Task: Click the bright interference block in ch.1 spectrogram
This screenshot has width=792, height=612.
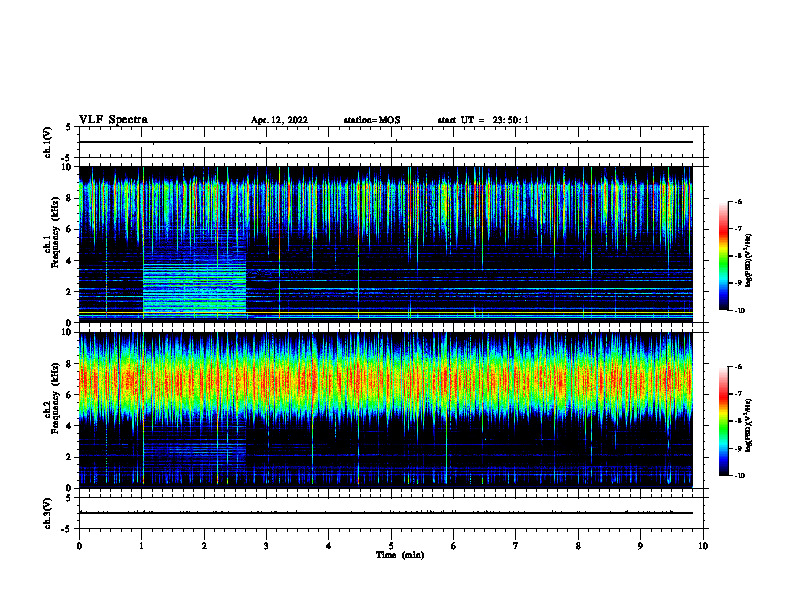Action: [x=194, y=289]
